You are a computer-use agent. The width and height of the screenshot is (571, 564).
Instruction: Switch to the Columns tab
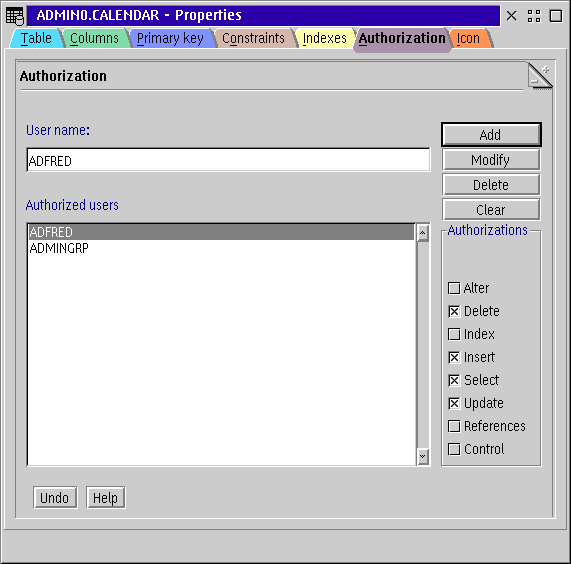[x=94, y=38]
